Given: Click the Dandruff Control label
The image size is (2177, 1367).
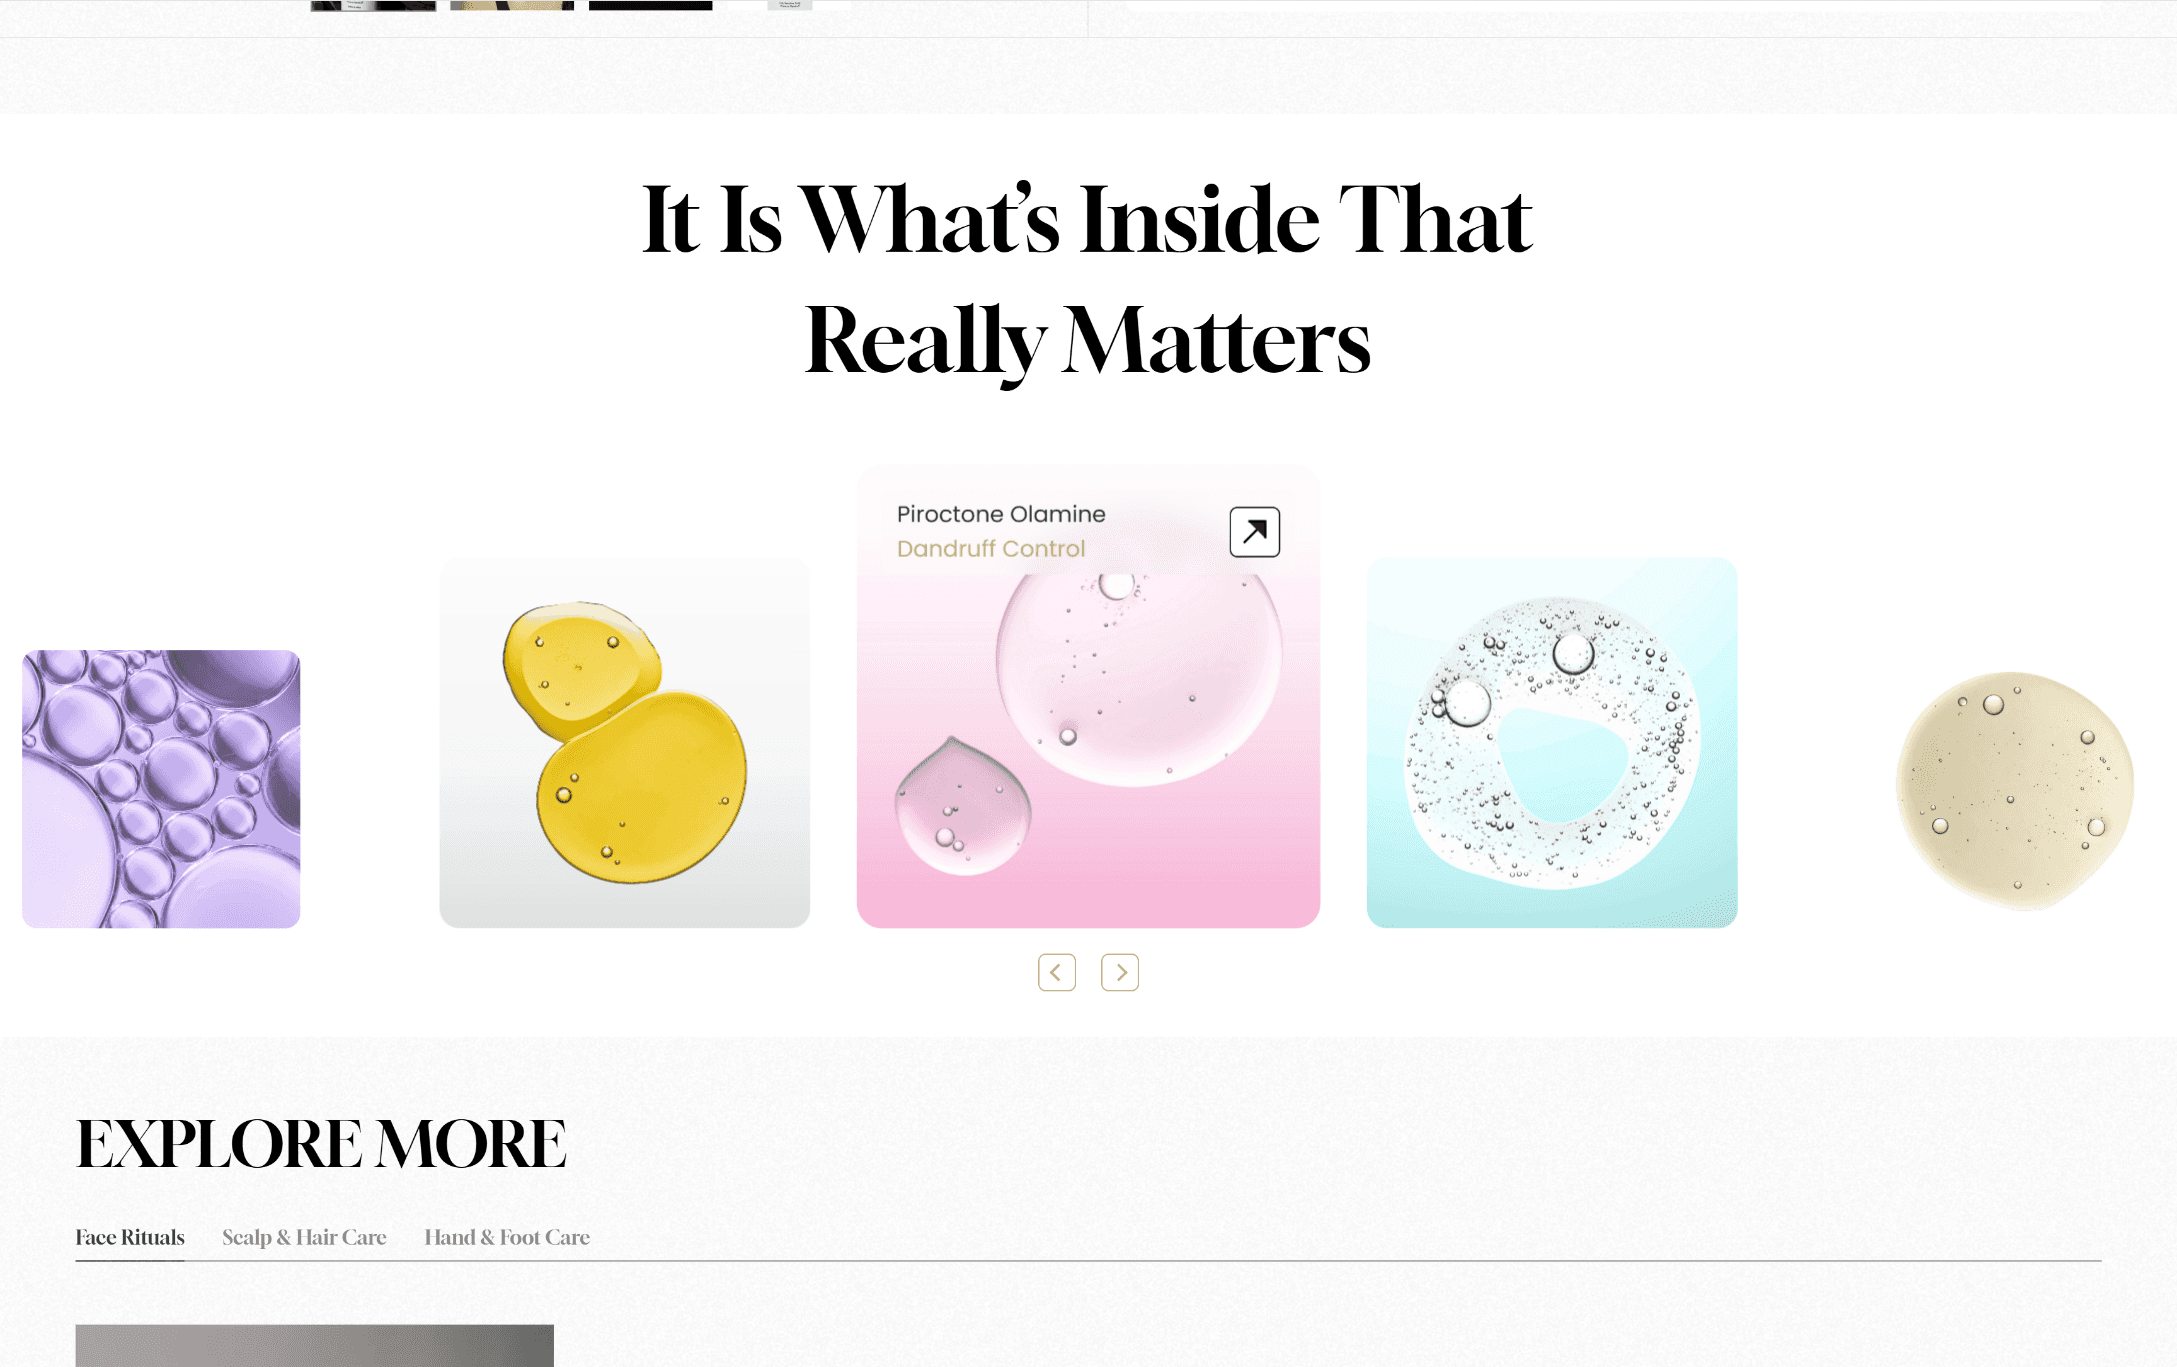Looking at the screenshot, I should pos(990,549).
